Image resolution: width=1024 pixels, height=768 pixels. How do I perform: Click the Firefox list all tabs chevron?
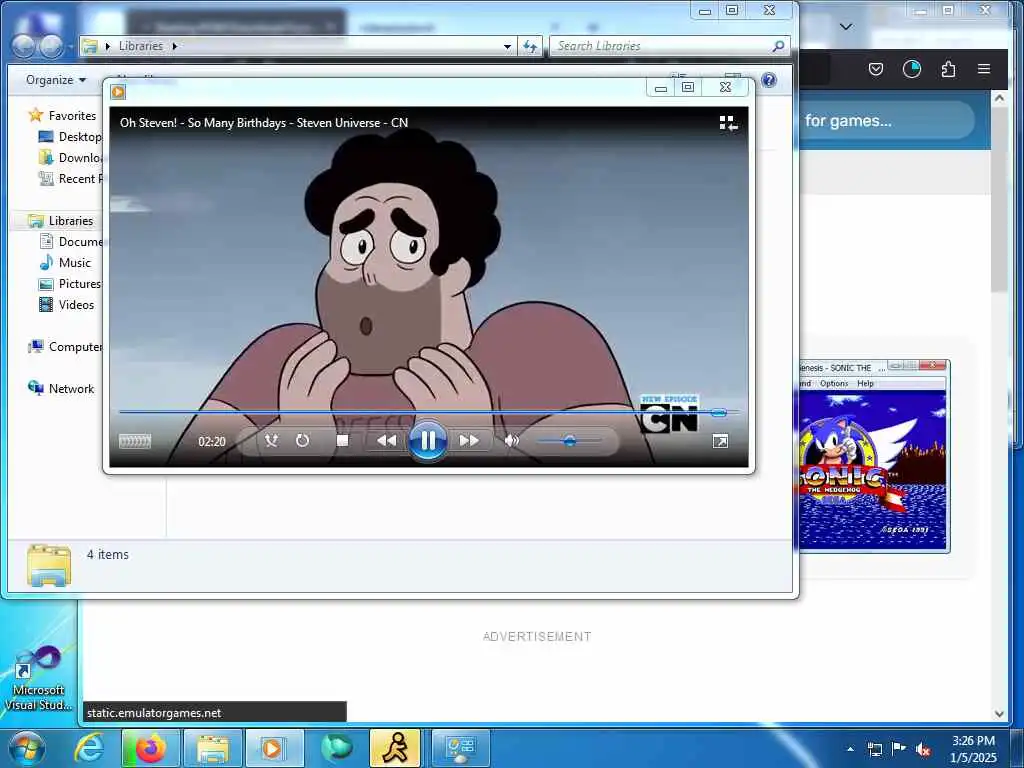click(846, 27)
